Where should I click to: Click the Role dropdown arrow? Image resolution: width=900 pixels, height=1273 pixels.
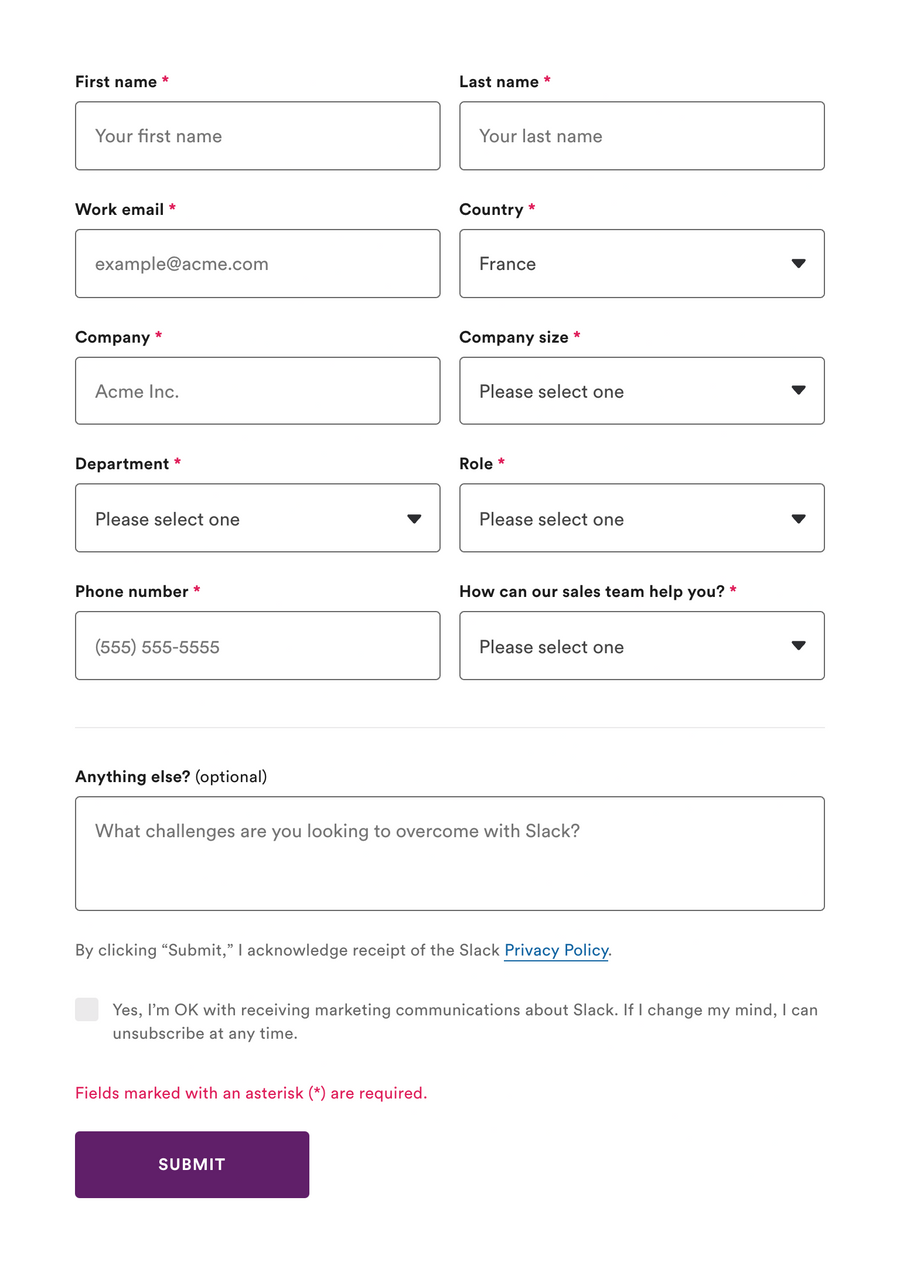pyautogui.click(x=798, y=518)
